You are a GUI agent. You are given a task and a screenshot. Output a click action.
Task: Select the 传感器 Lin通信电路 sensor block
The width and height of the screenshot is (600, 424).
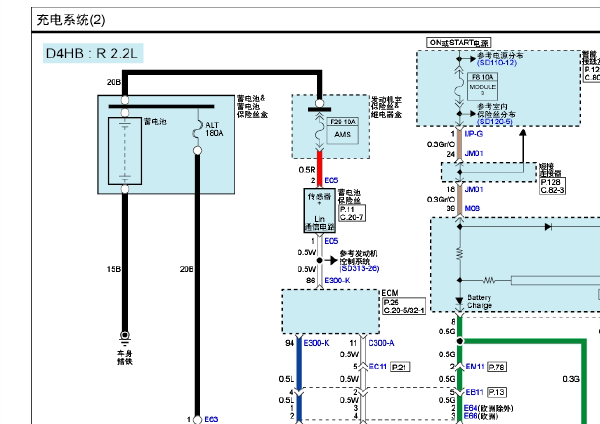click(320, 210)
